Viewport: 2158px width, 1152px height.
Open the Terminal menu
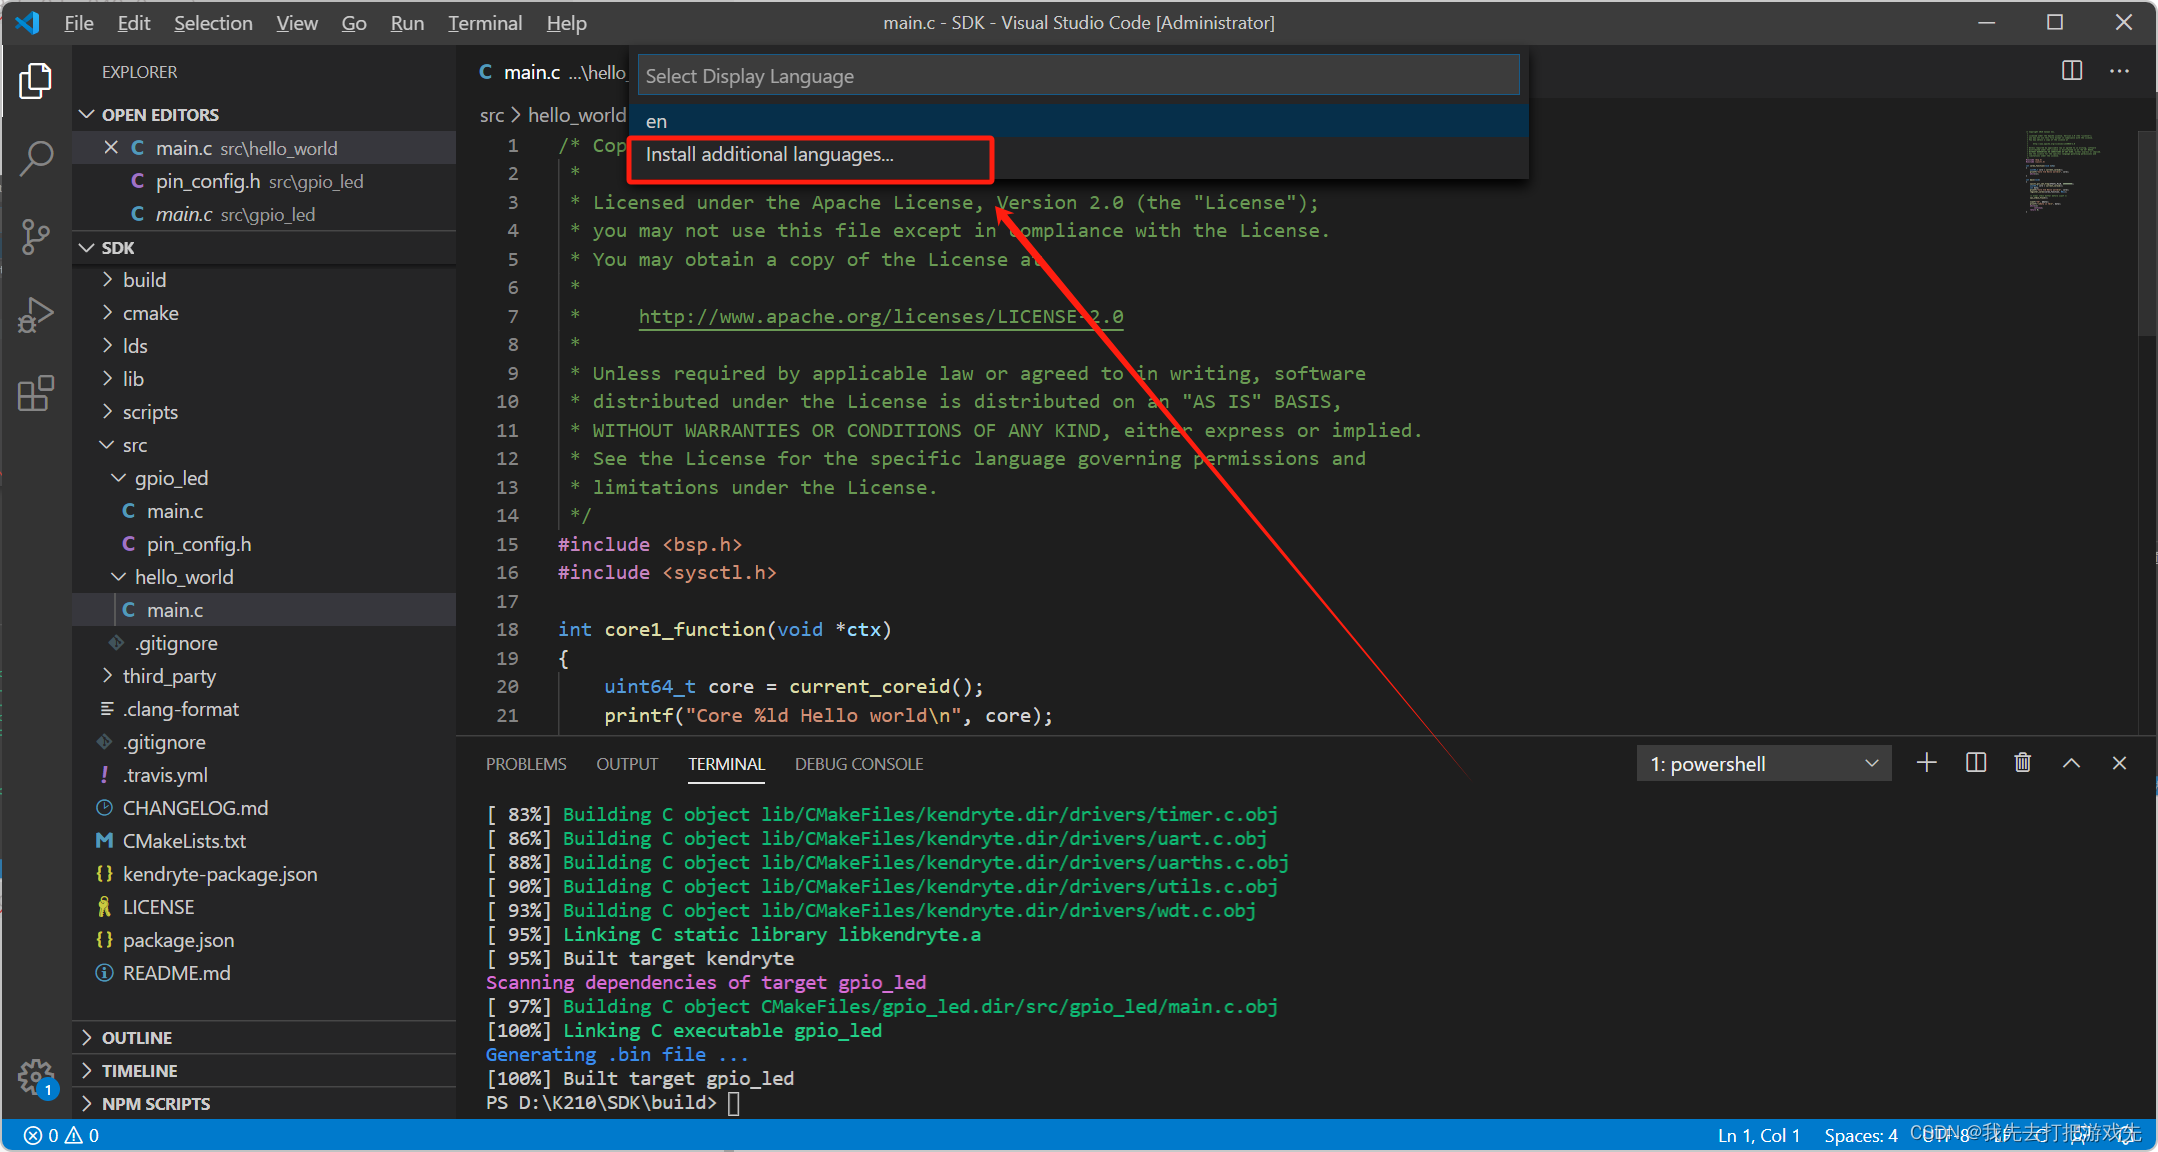tap(484, 23)
